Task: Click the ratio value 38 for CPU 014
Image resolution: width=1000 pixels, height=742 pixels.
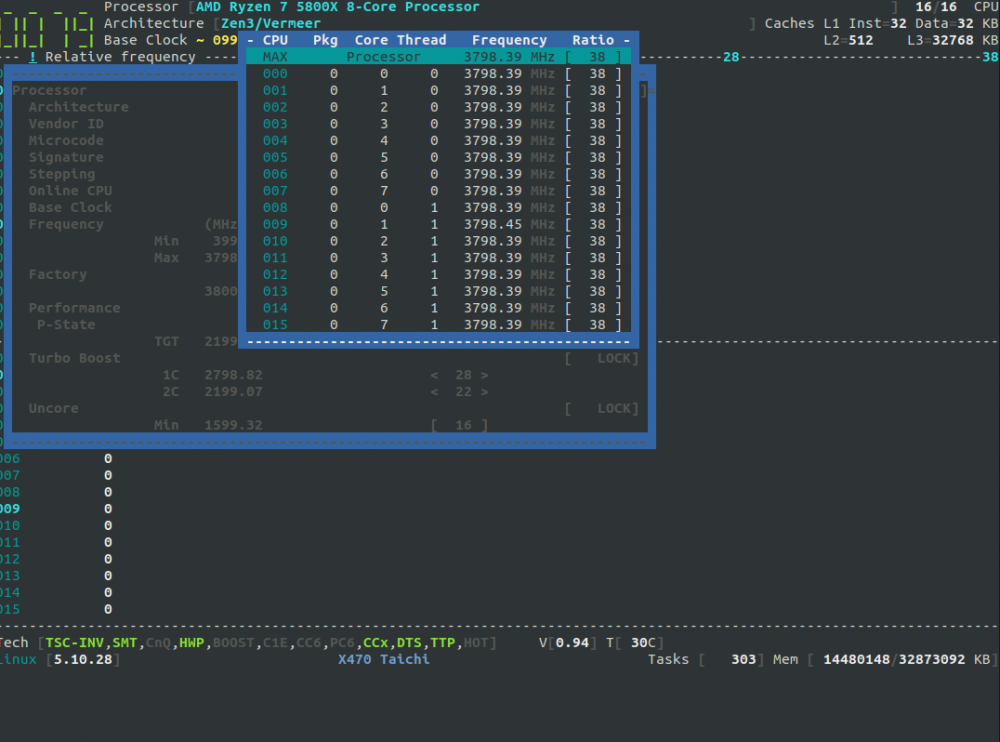Action: point(598,308)
